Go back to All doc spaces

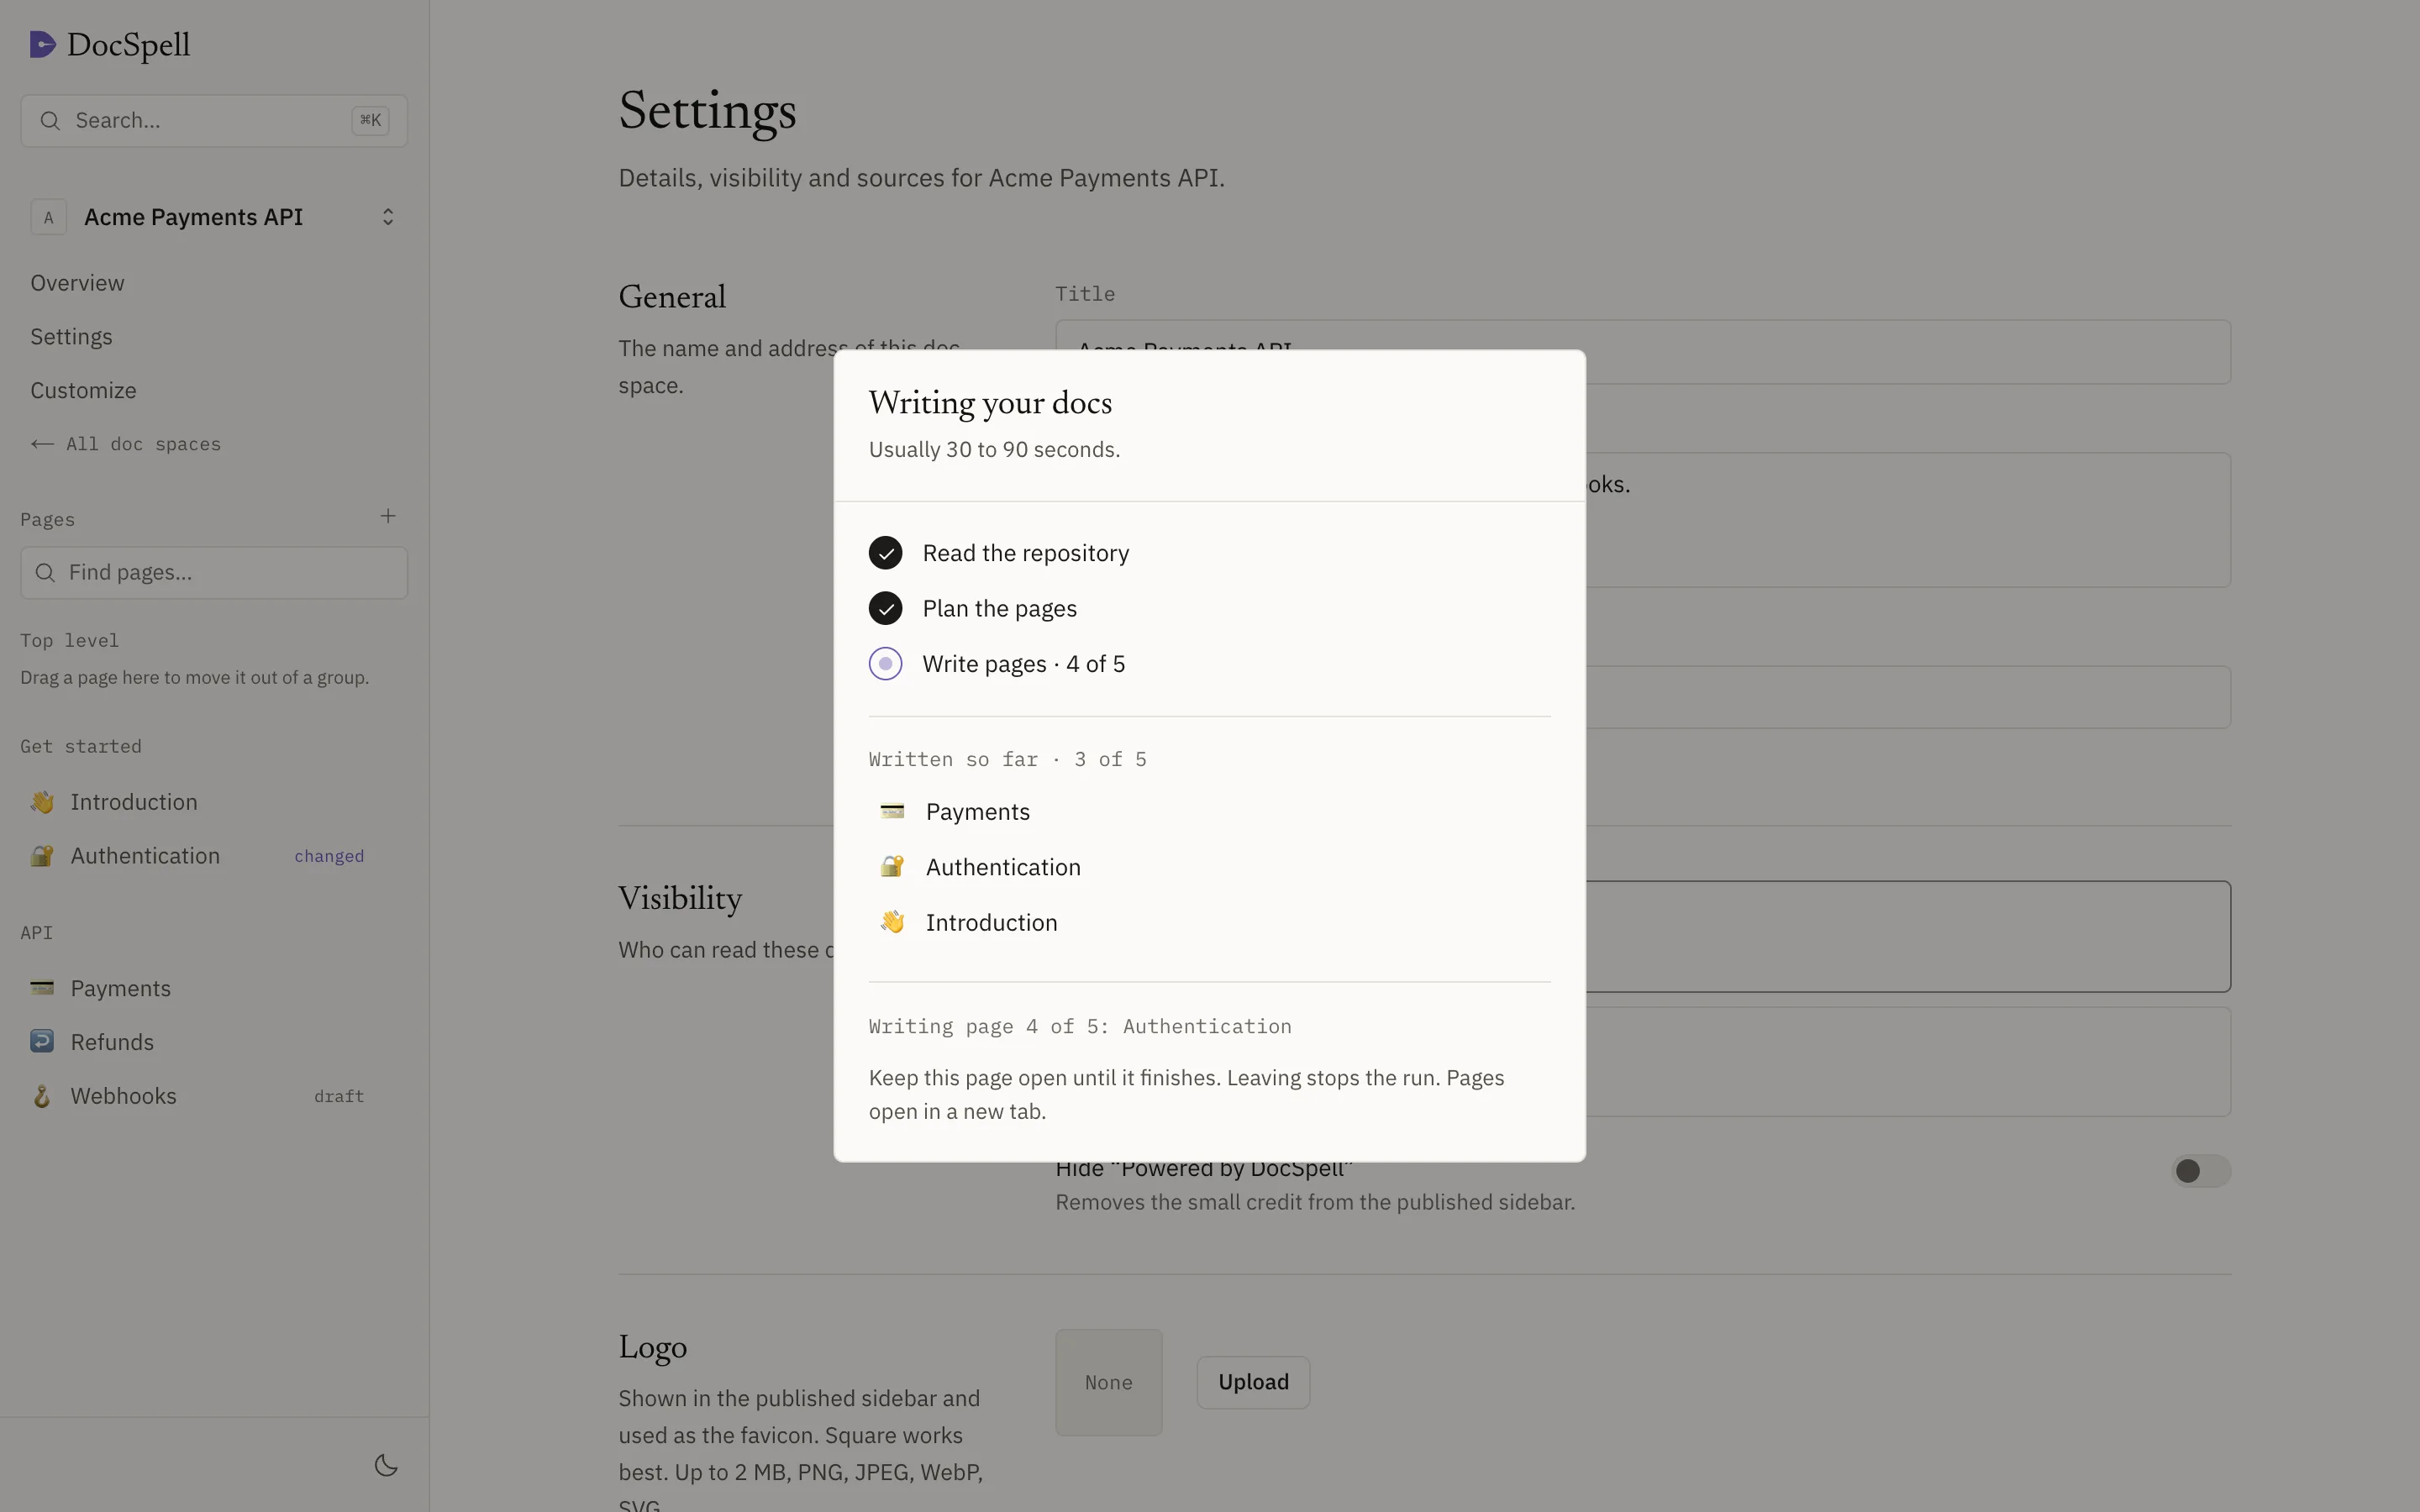[x=125, y=444]
